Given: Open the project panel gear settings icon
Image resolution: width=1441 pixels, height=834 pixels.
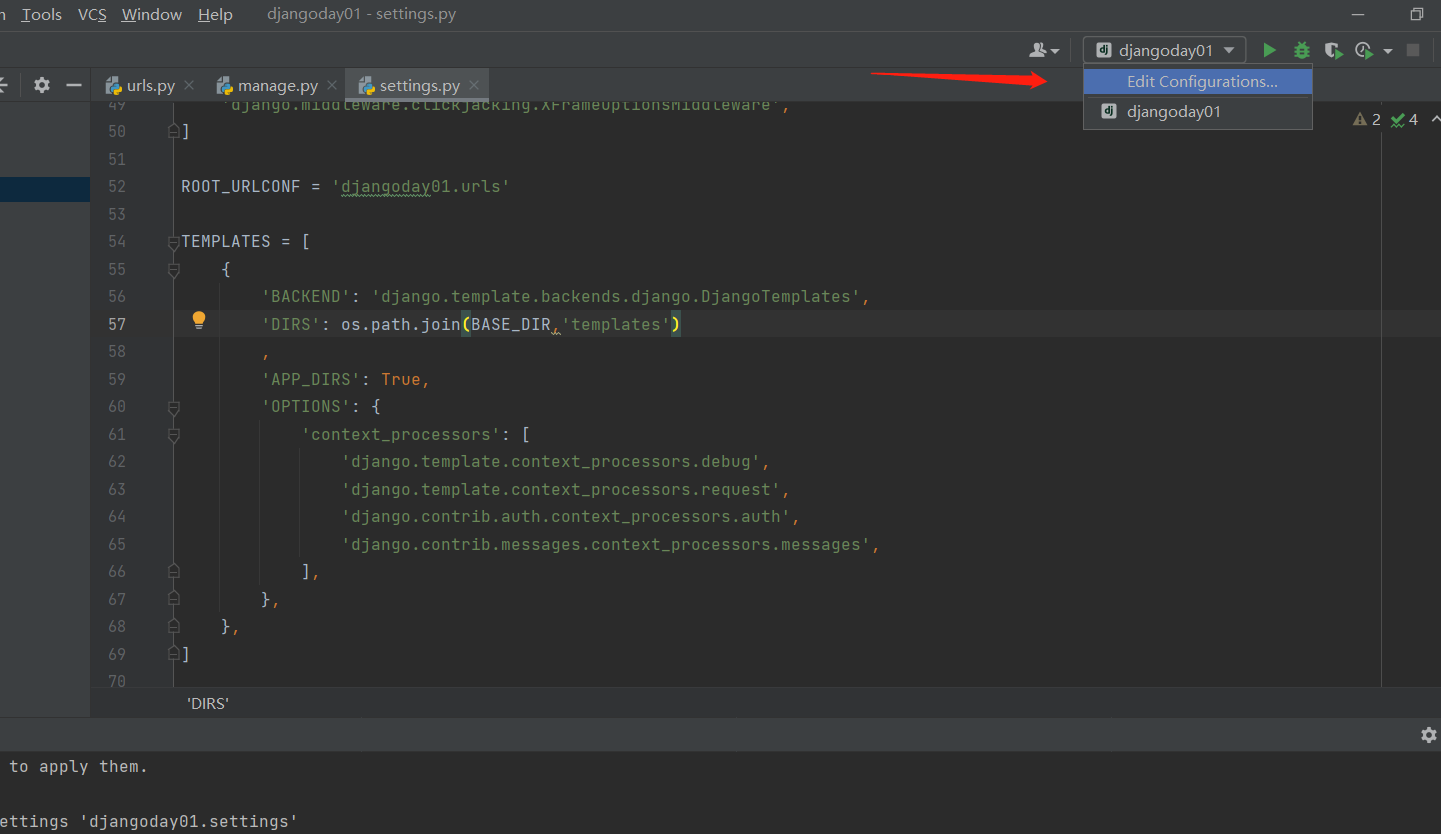Looking at the screenshot, I should pyautogui.click(x=42, y=85).
